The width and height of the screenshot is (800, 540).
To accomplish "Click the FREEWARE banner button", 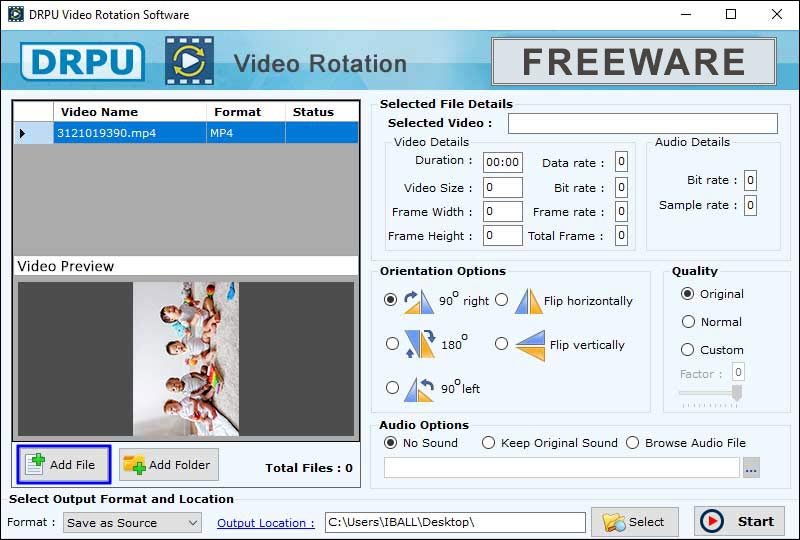I will (x=634, y=61).
